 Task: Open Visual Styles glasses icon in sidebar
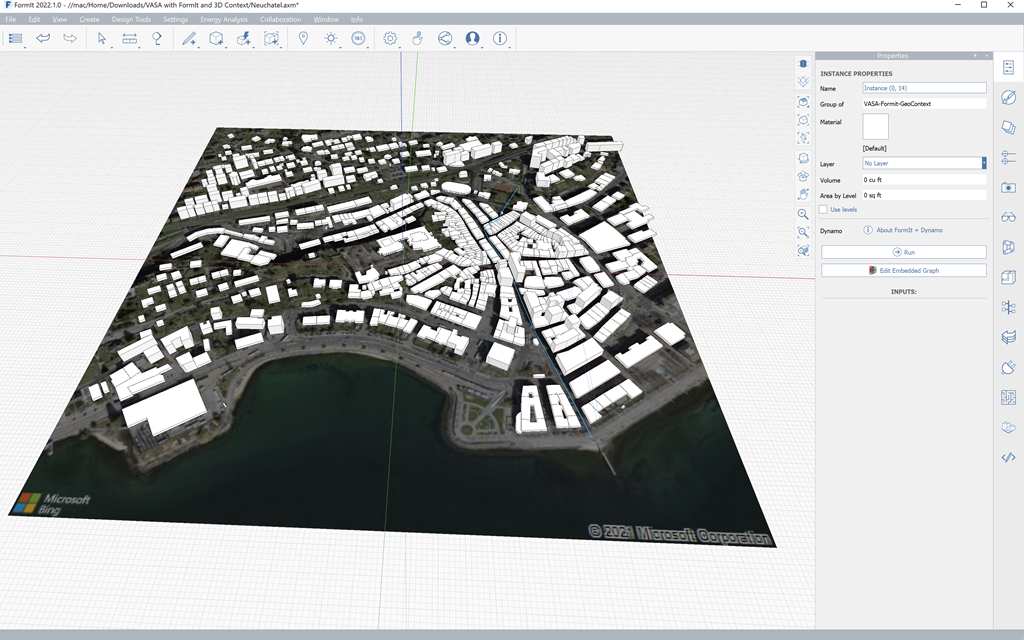[x=1008, y=217]
